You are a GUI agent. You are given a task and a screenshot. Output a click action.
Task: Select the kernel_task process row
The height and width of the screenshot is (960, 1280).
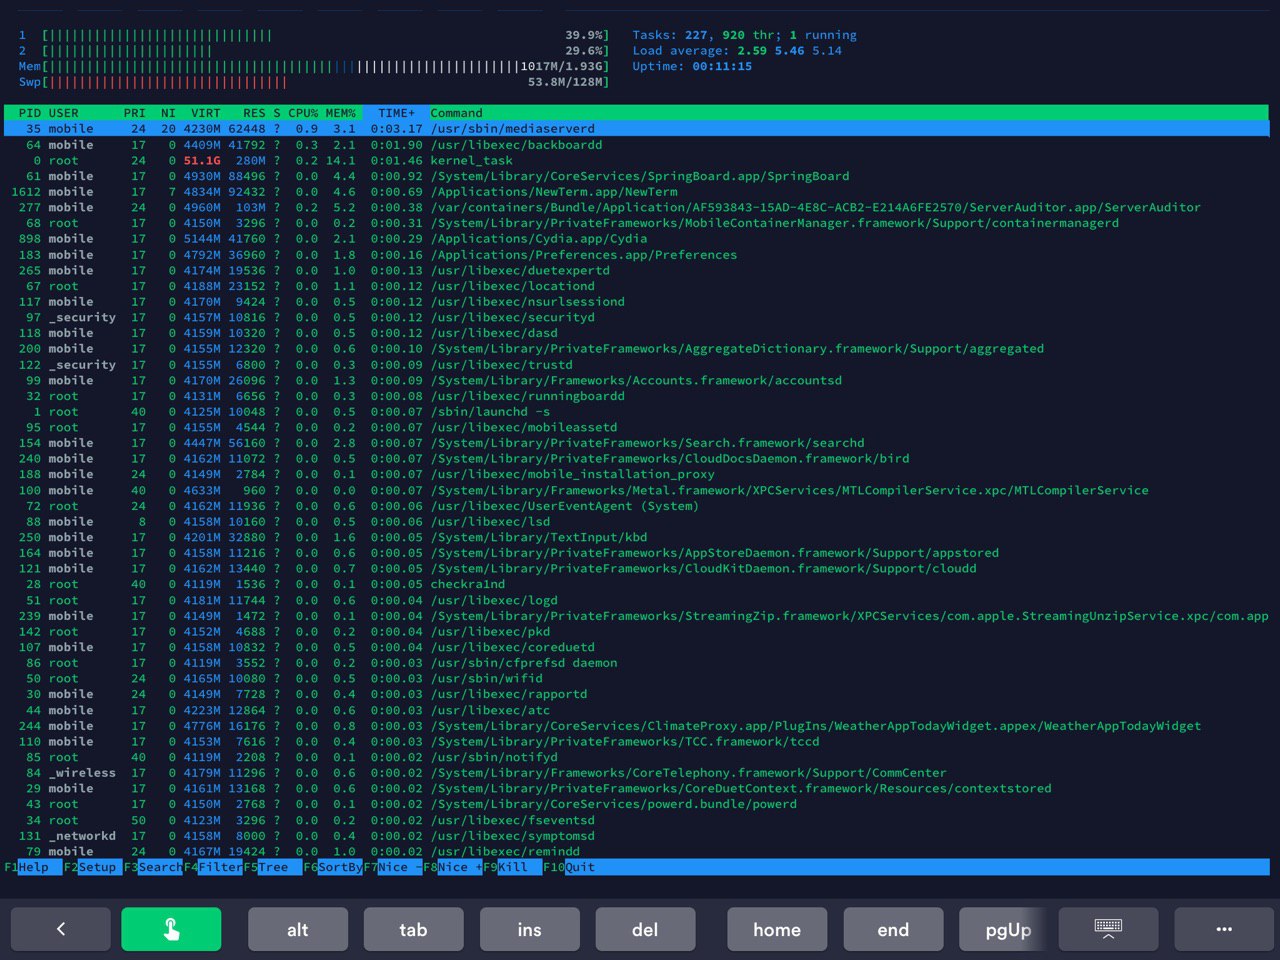636,160
